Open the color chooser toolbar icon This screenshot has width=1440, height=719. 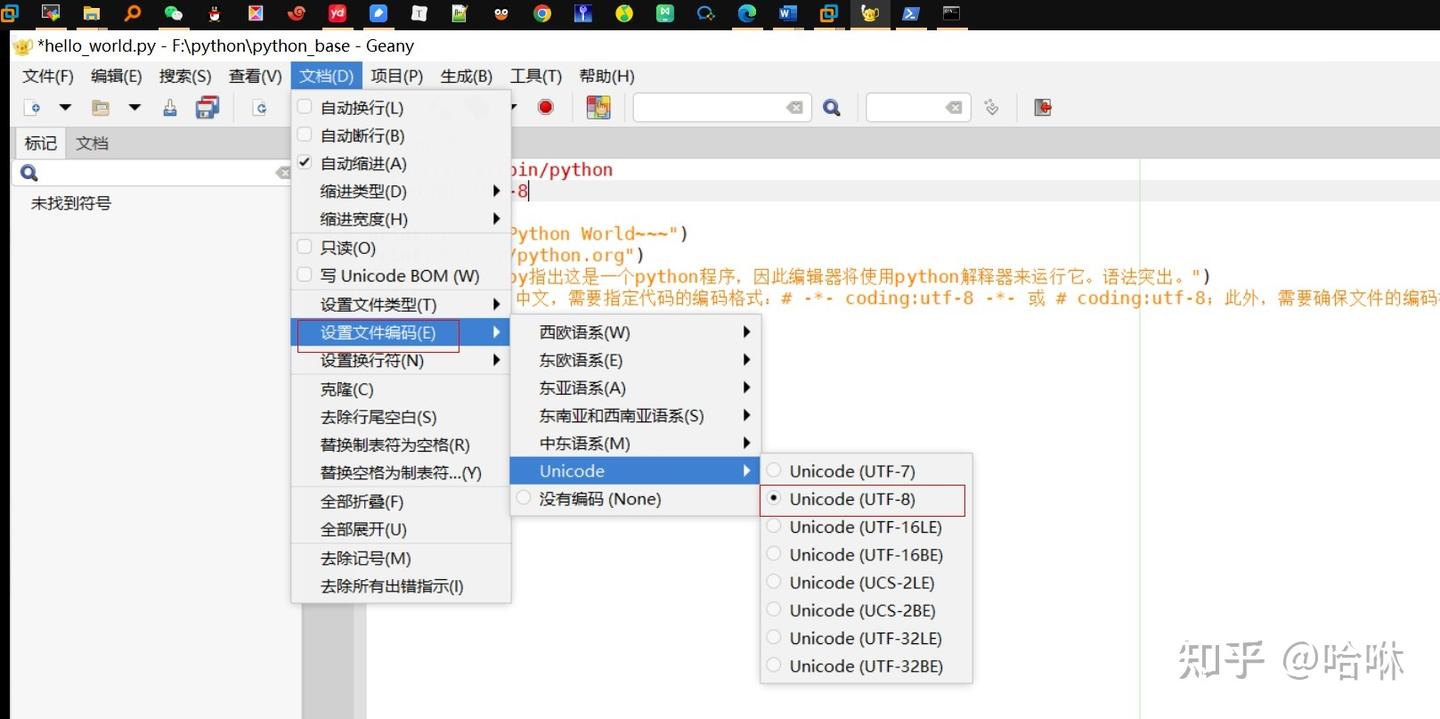point(598,107)
